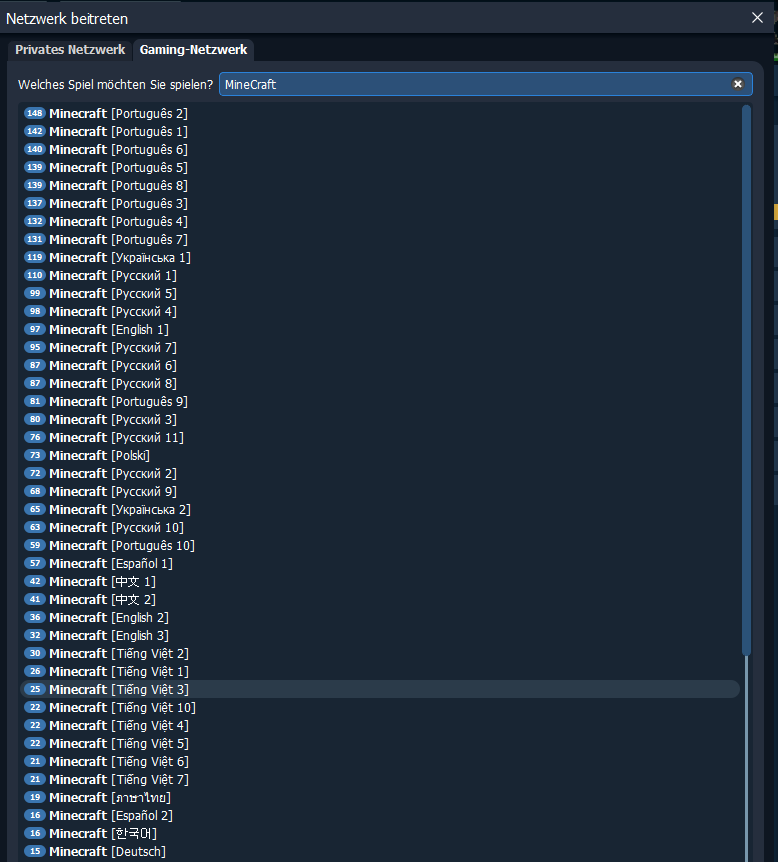Select Minecraft [Português 8]
This screenshot has width=778, height=862.
[x=380, y=185]
